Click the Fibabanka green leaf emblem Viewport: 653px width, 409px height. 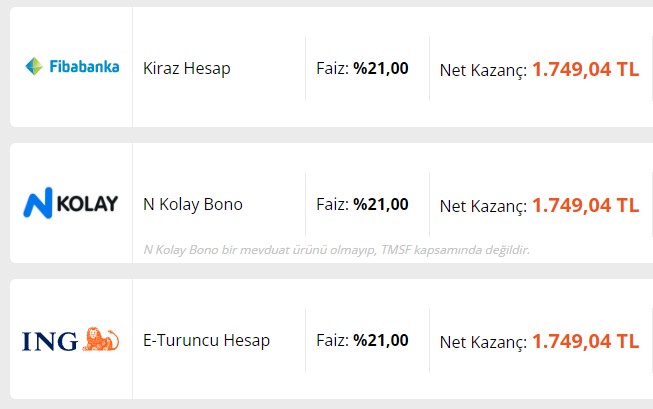click(x=33, y=67)
